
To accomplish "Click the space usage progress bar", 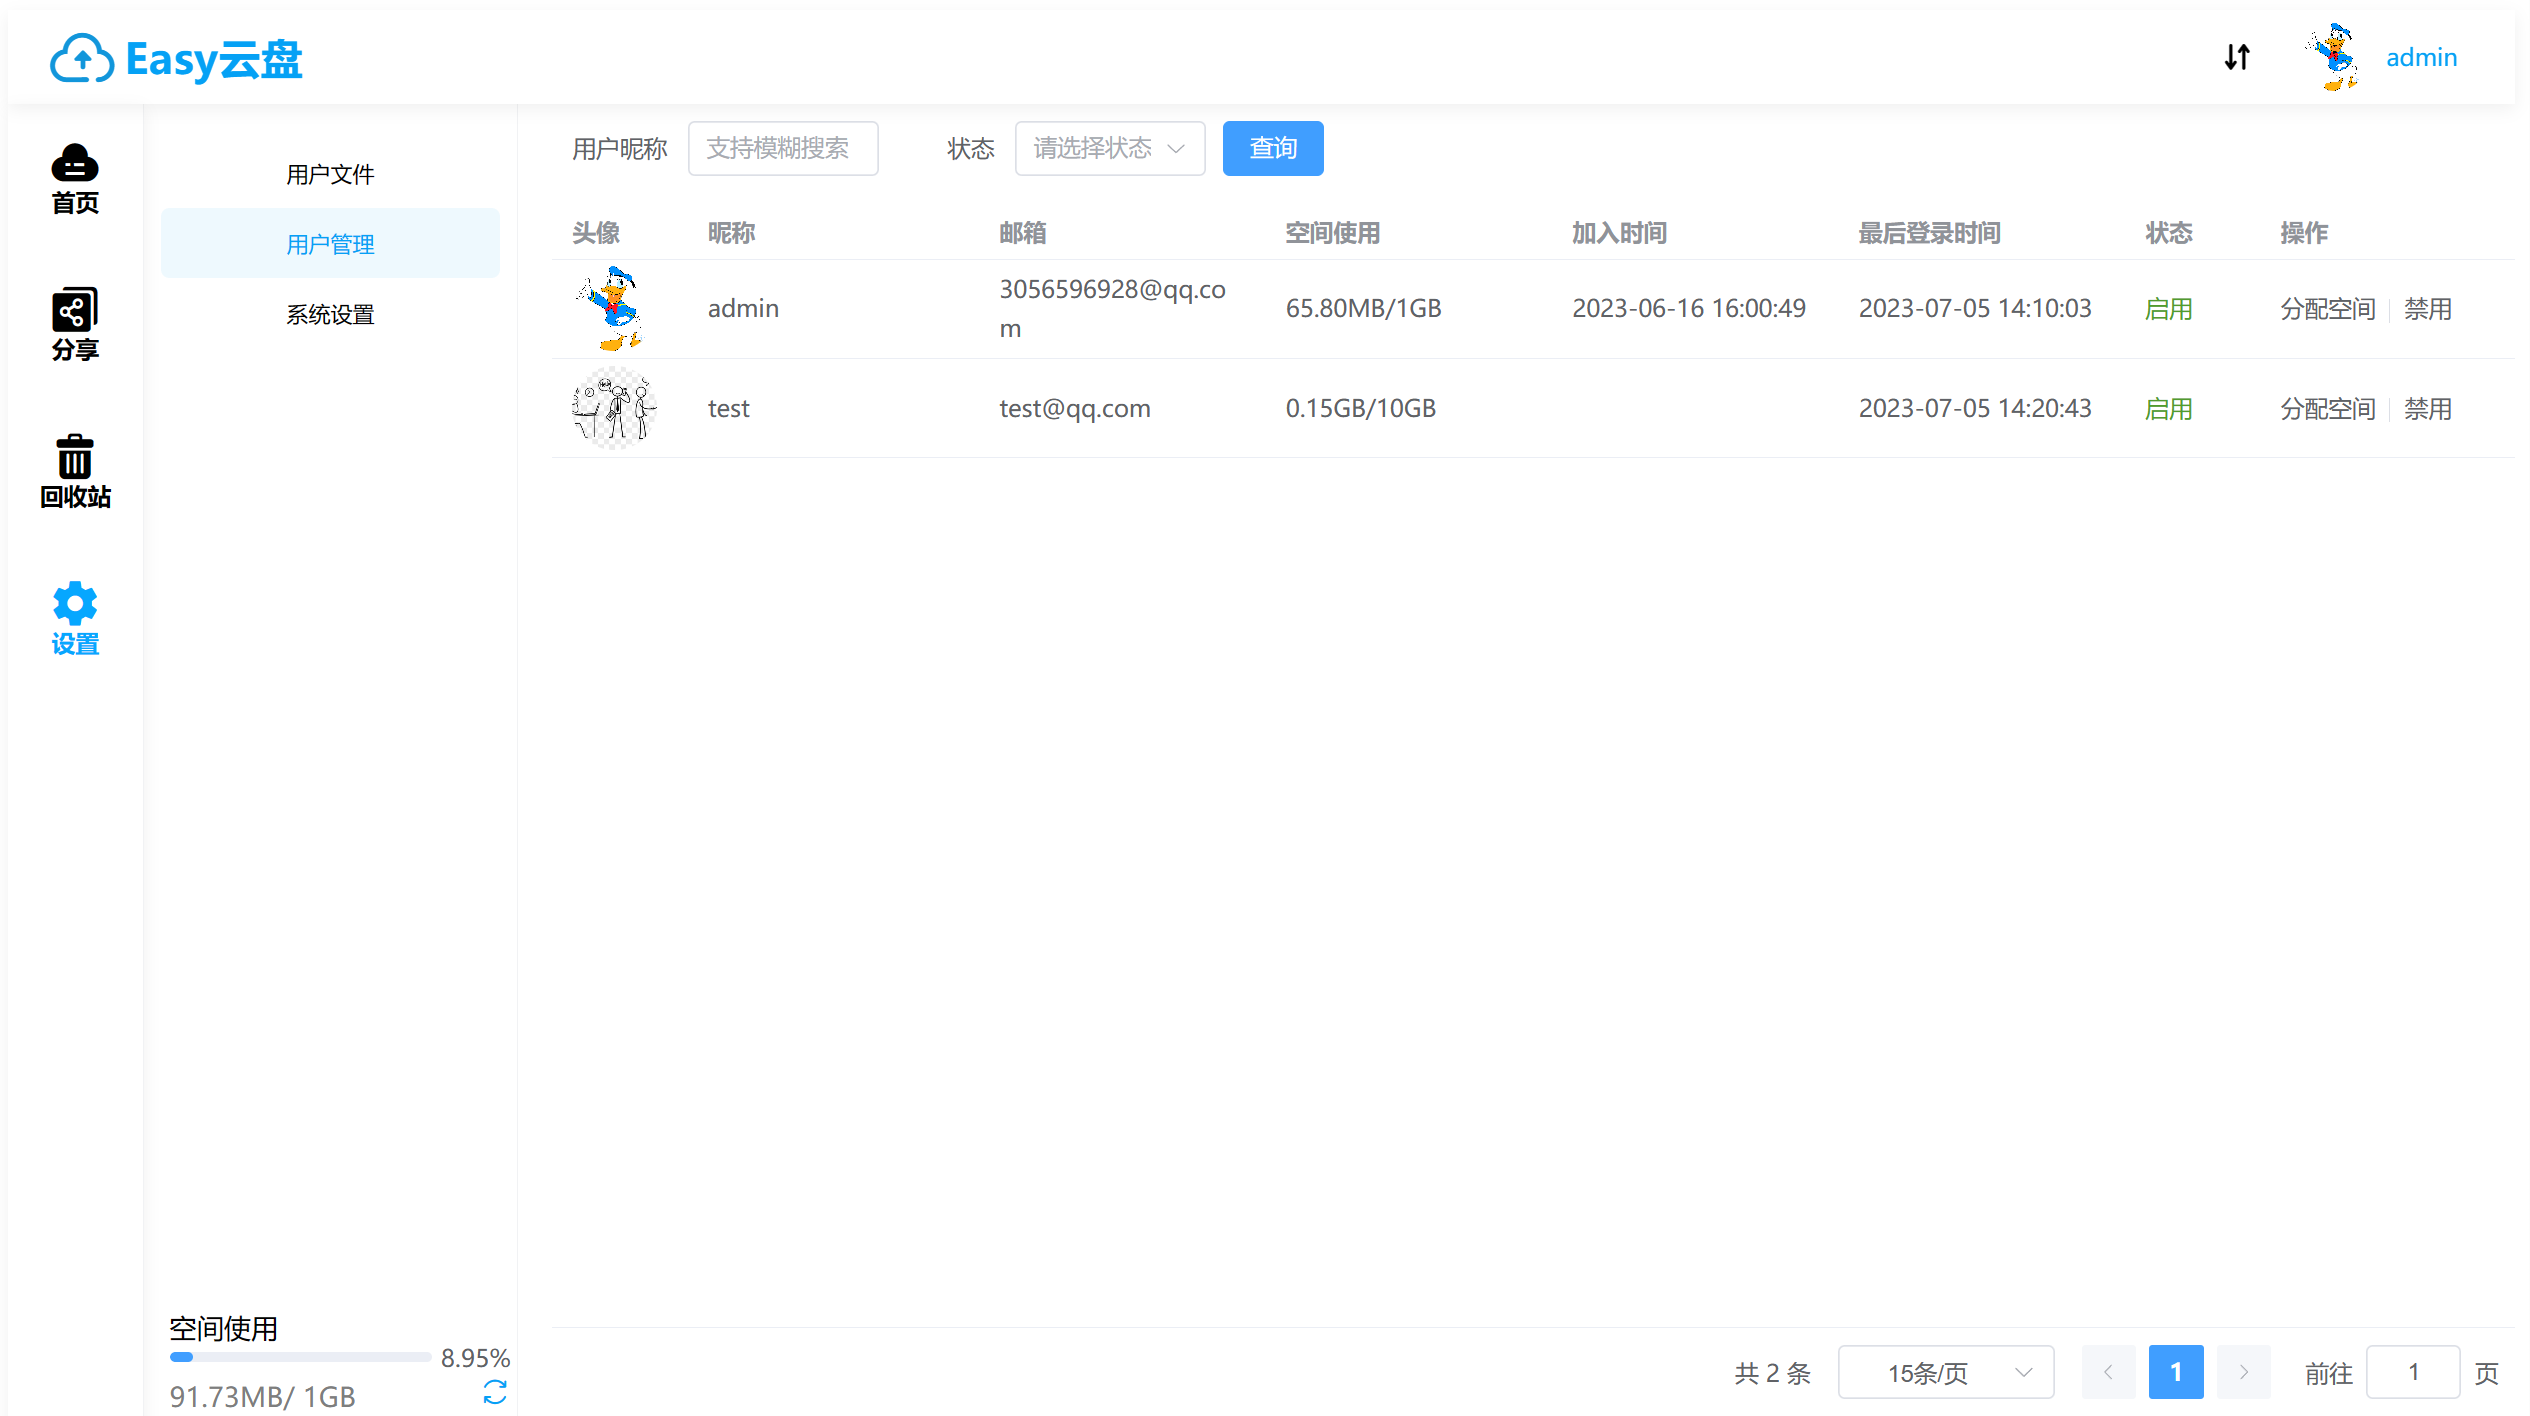I will (x=299, y=1357).
